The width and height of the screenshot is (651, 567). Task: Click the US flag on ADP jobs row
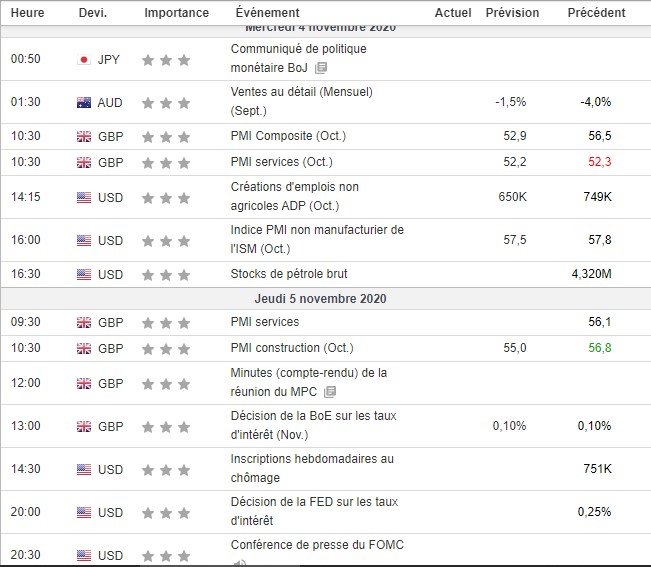(x=84, y=197)
